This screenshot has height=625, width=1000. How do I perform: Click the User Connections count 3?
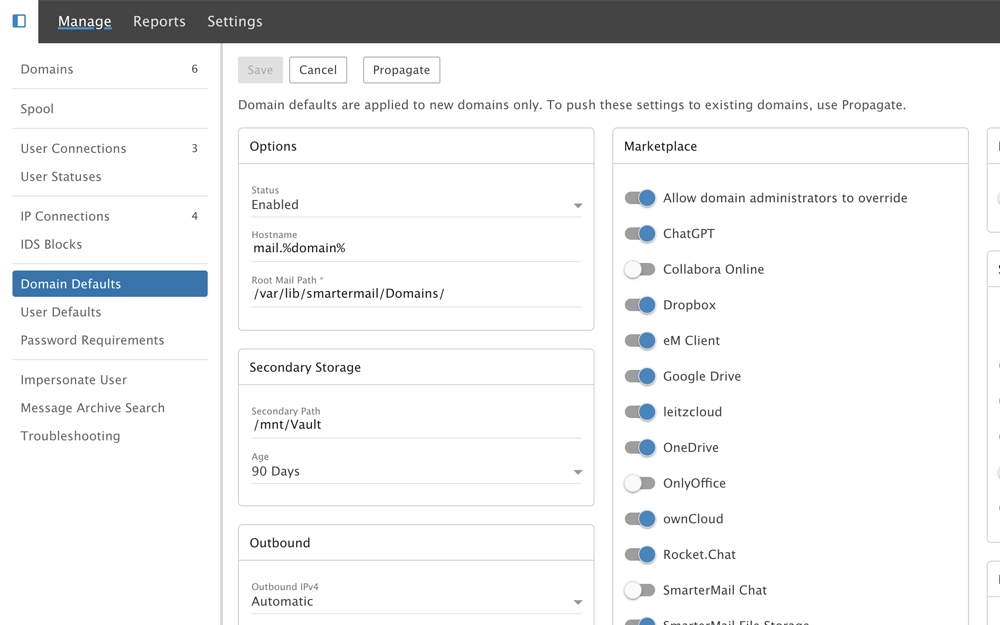coord(195,148)
